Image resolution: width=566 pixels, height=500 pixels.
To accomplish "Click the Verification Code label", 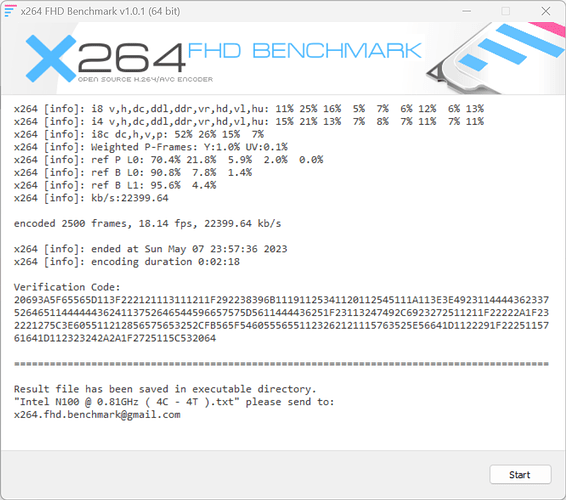I will click(67, 287).
